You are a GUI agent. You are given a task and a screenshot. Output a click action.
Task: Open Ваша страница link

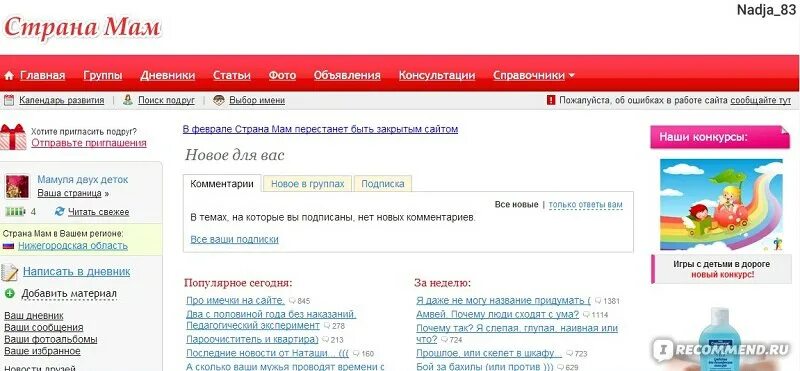pos(69,193)
